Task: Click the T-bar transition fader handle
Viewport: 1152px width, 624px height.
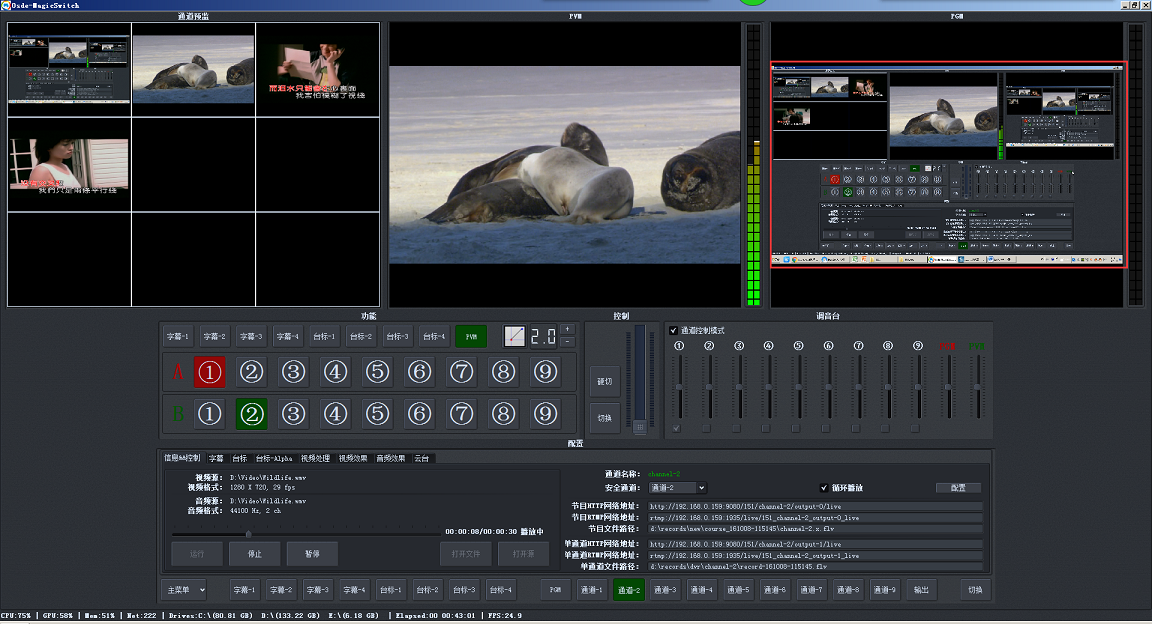Action: pyautogui.click(x=640, y=426)
